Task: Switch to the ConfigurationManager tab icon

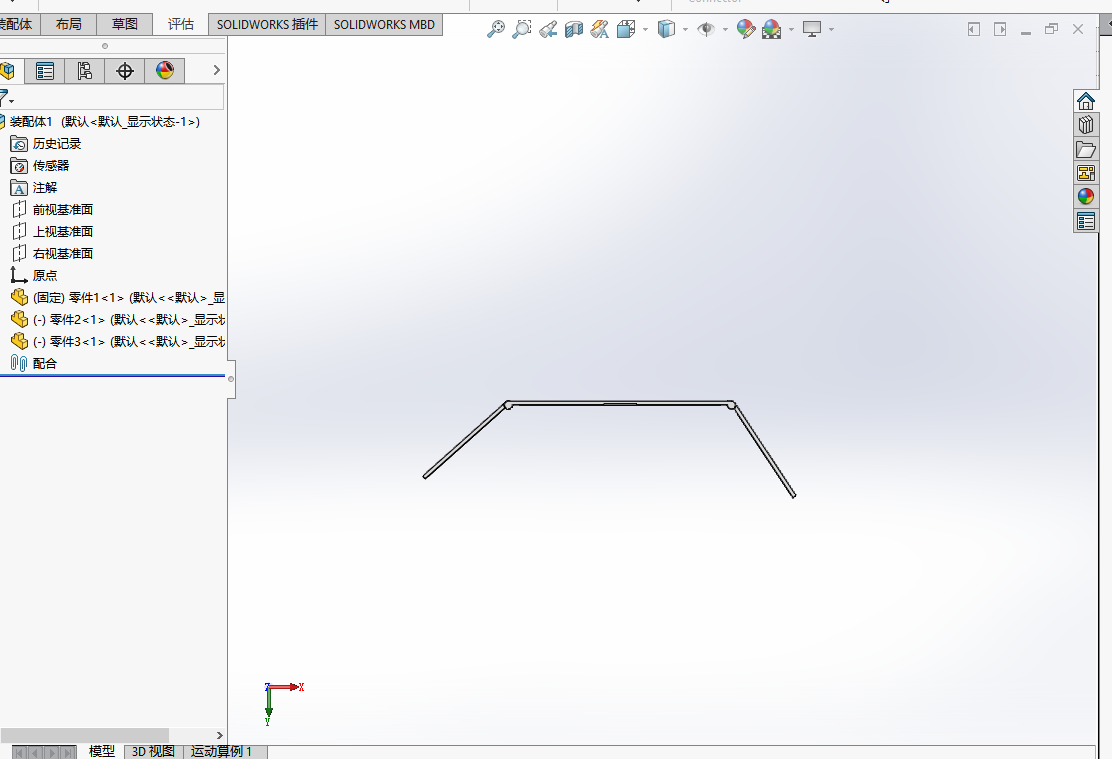Action: [x=84, y=70]
